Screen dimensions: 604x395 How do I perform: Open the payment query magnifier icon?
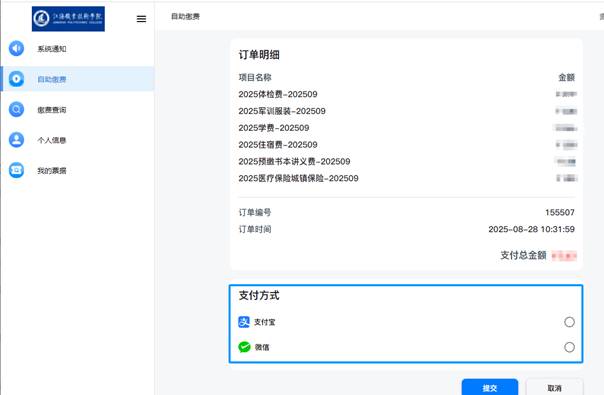coord(17,109)
